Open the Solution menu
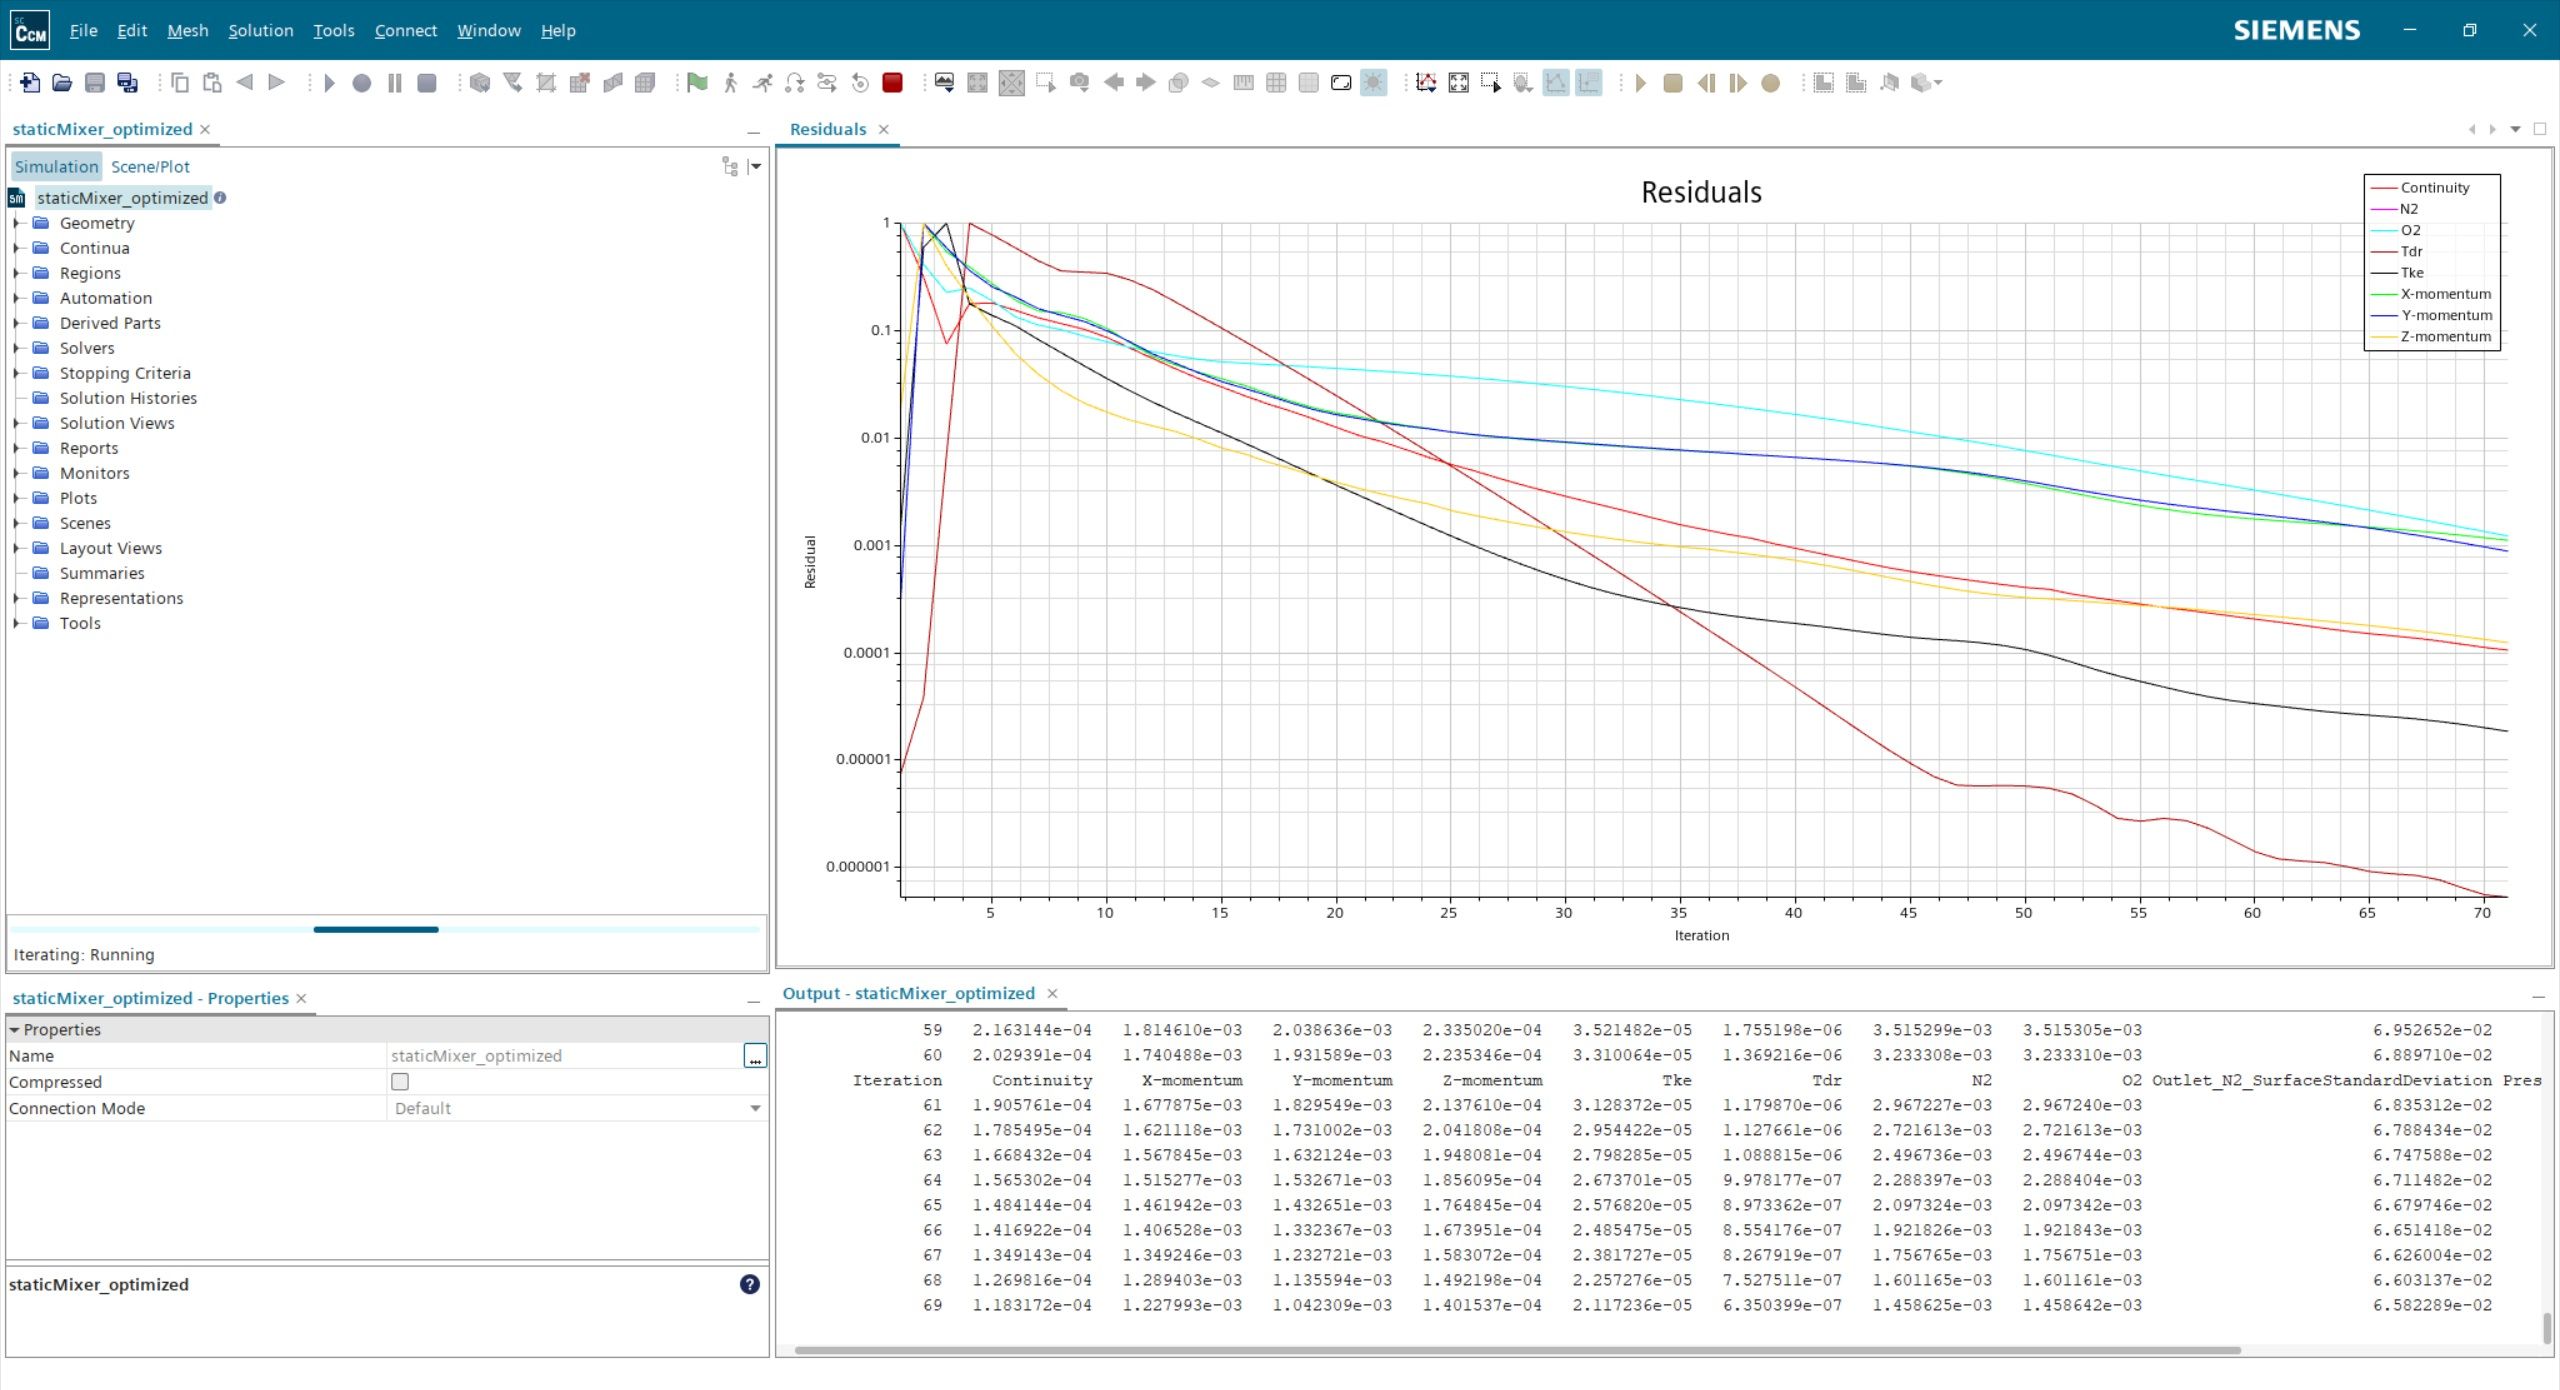2560x1390 pixels. (261, 30)
